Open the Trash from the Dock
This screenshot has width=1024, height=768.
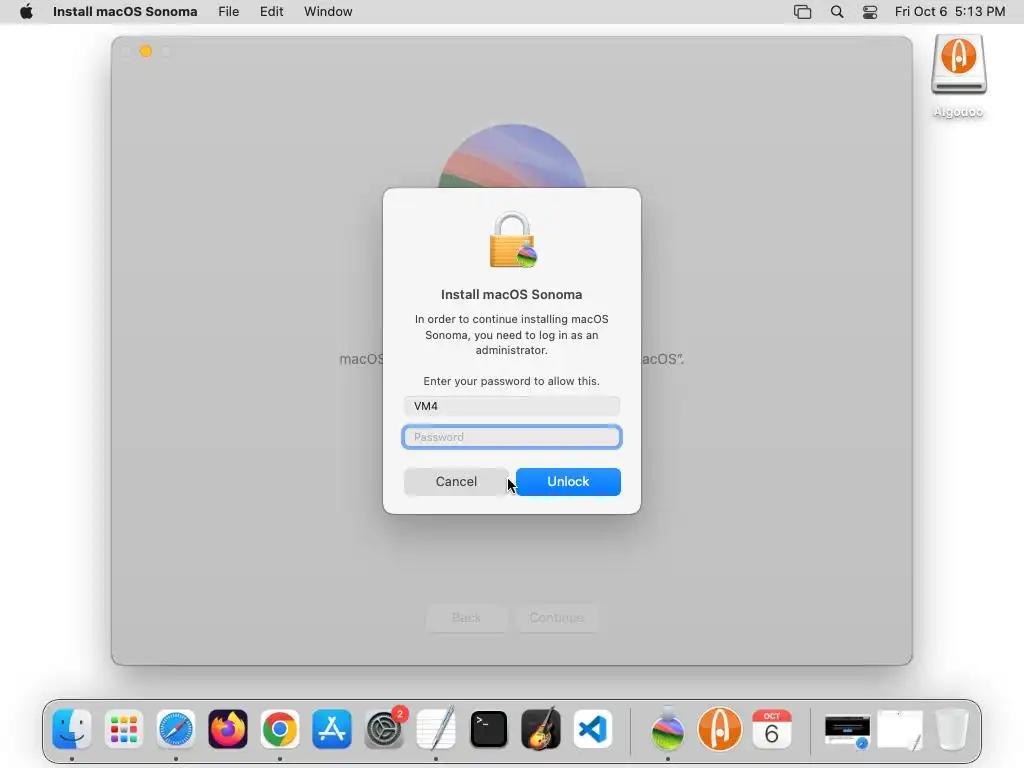pos(952,729)
